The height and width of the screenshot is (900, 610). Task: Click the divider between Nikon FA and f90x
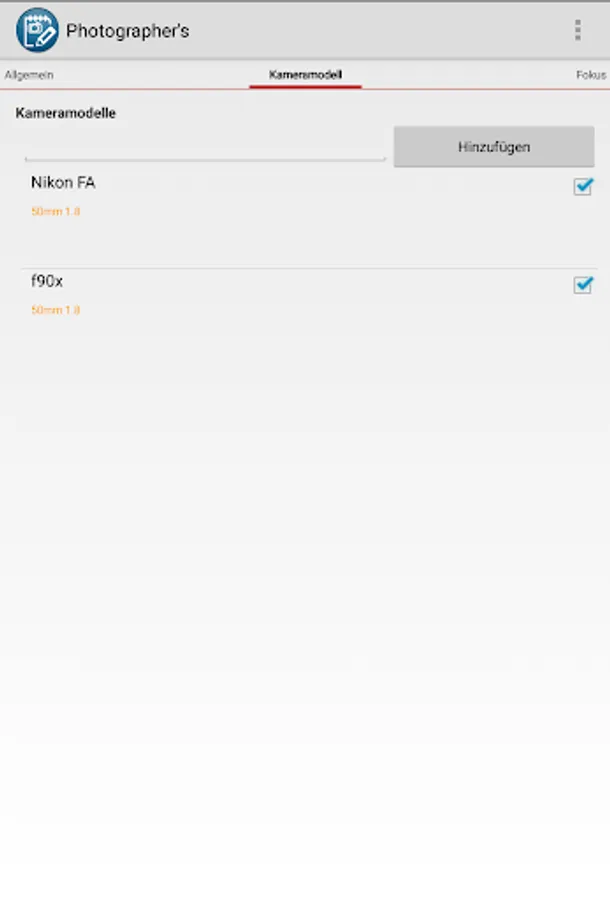click(308, 267)
